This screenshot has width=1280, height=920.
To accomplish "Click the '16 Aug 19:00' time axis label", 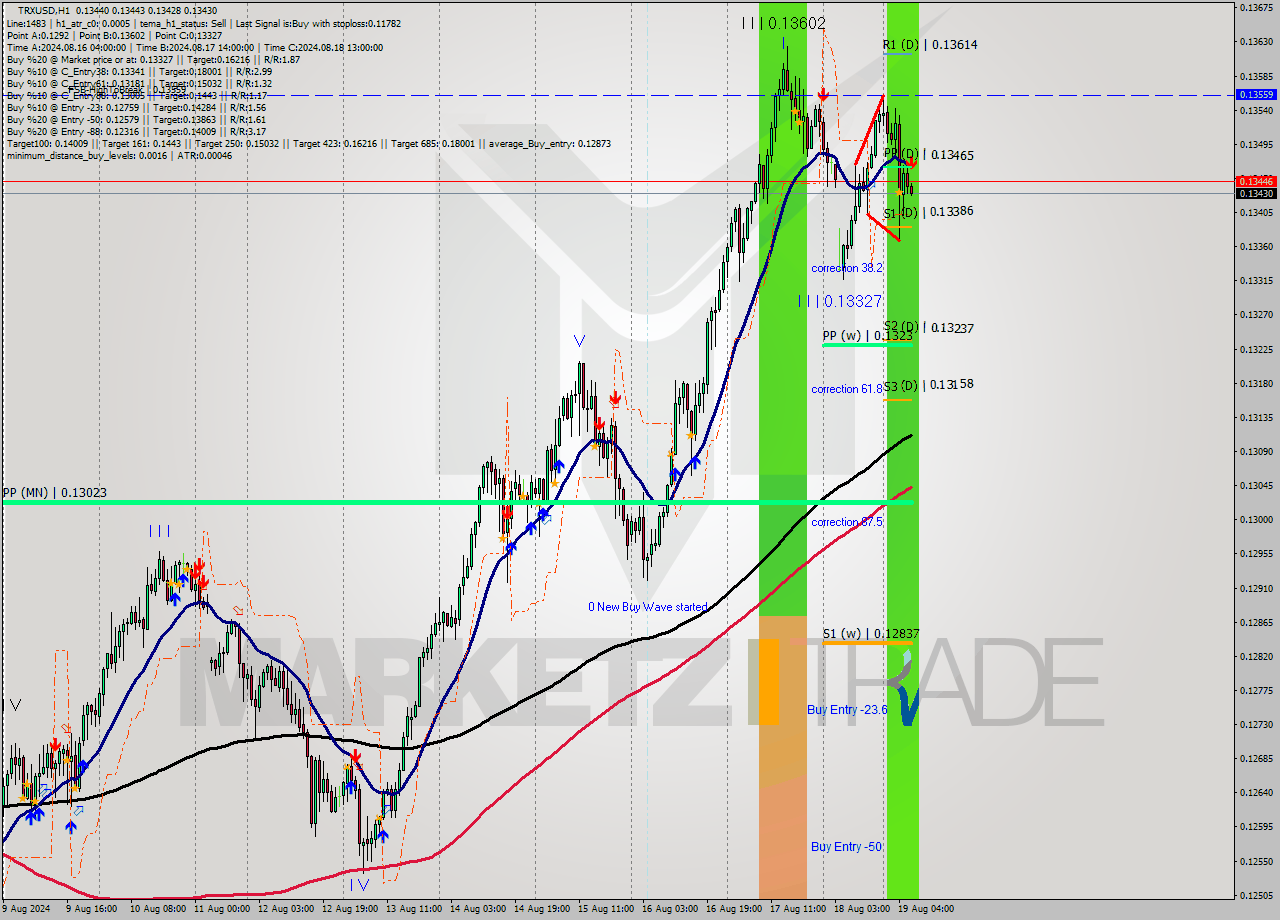I will [x=734, y=909].
